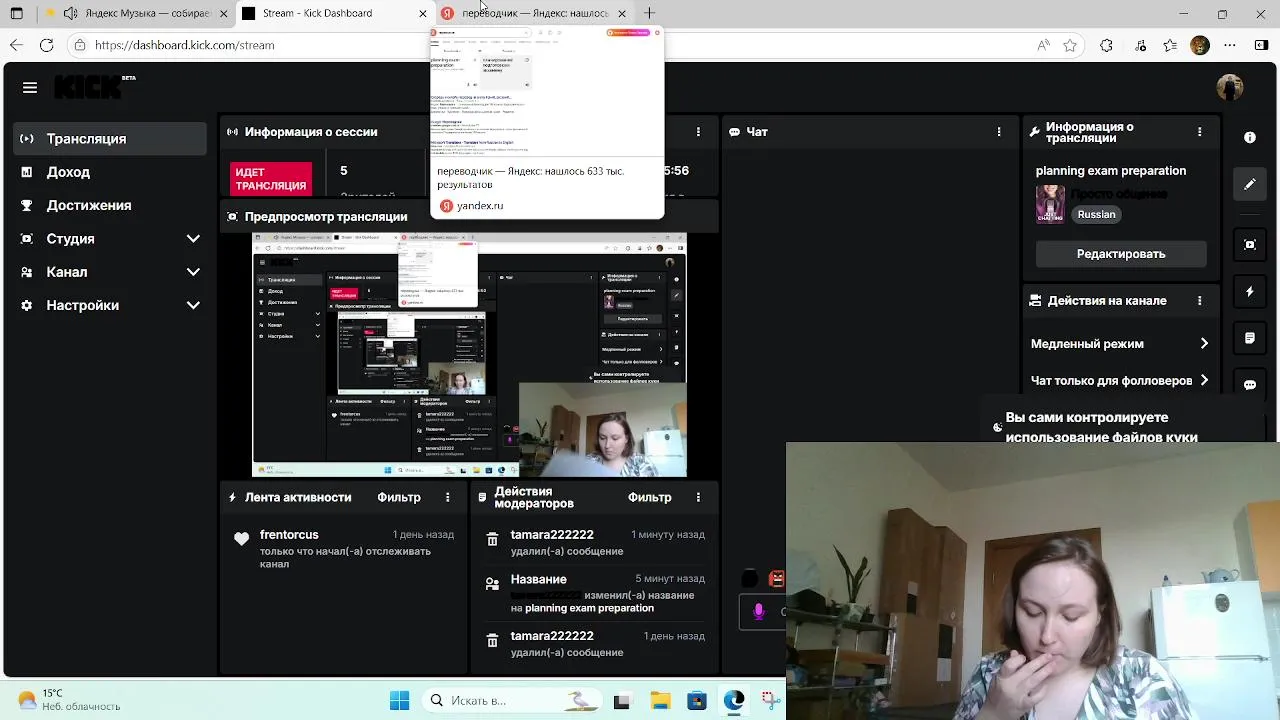This screenshot has width=1280, height=720.
Task: Expand the Канал sidebar group
Action: click(110, 272)
